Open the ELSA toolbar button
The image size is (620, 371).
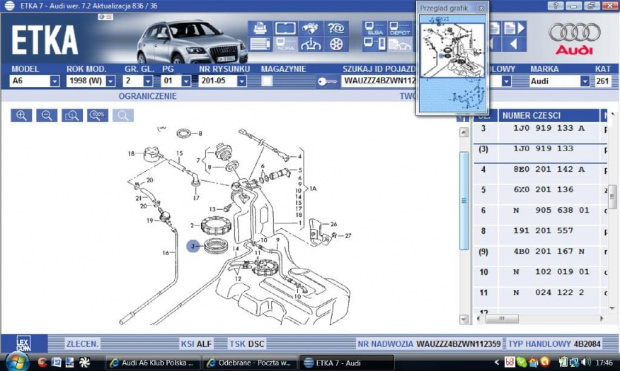374,28
